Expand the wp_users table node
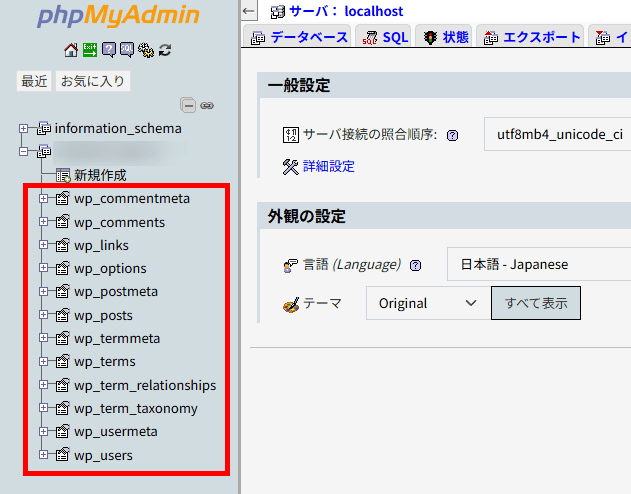This screenshot has width=631, height=494. [43, 455]
